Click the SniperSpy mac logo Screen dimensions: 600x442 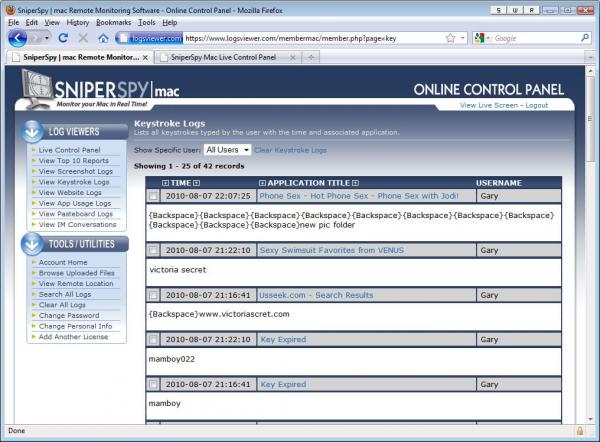click(x=100, y=89)
